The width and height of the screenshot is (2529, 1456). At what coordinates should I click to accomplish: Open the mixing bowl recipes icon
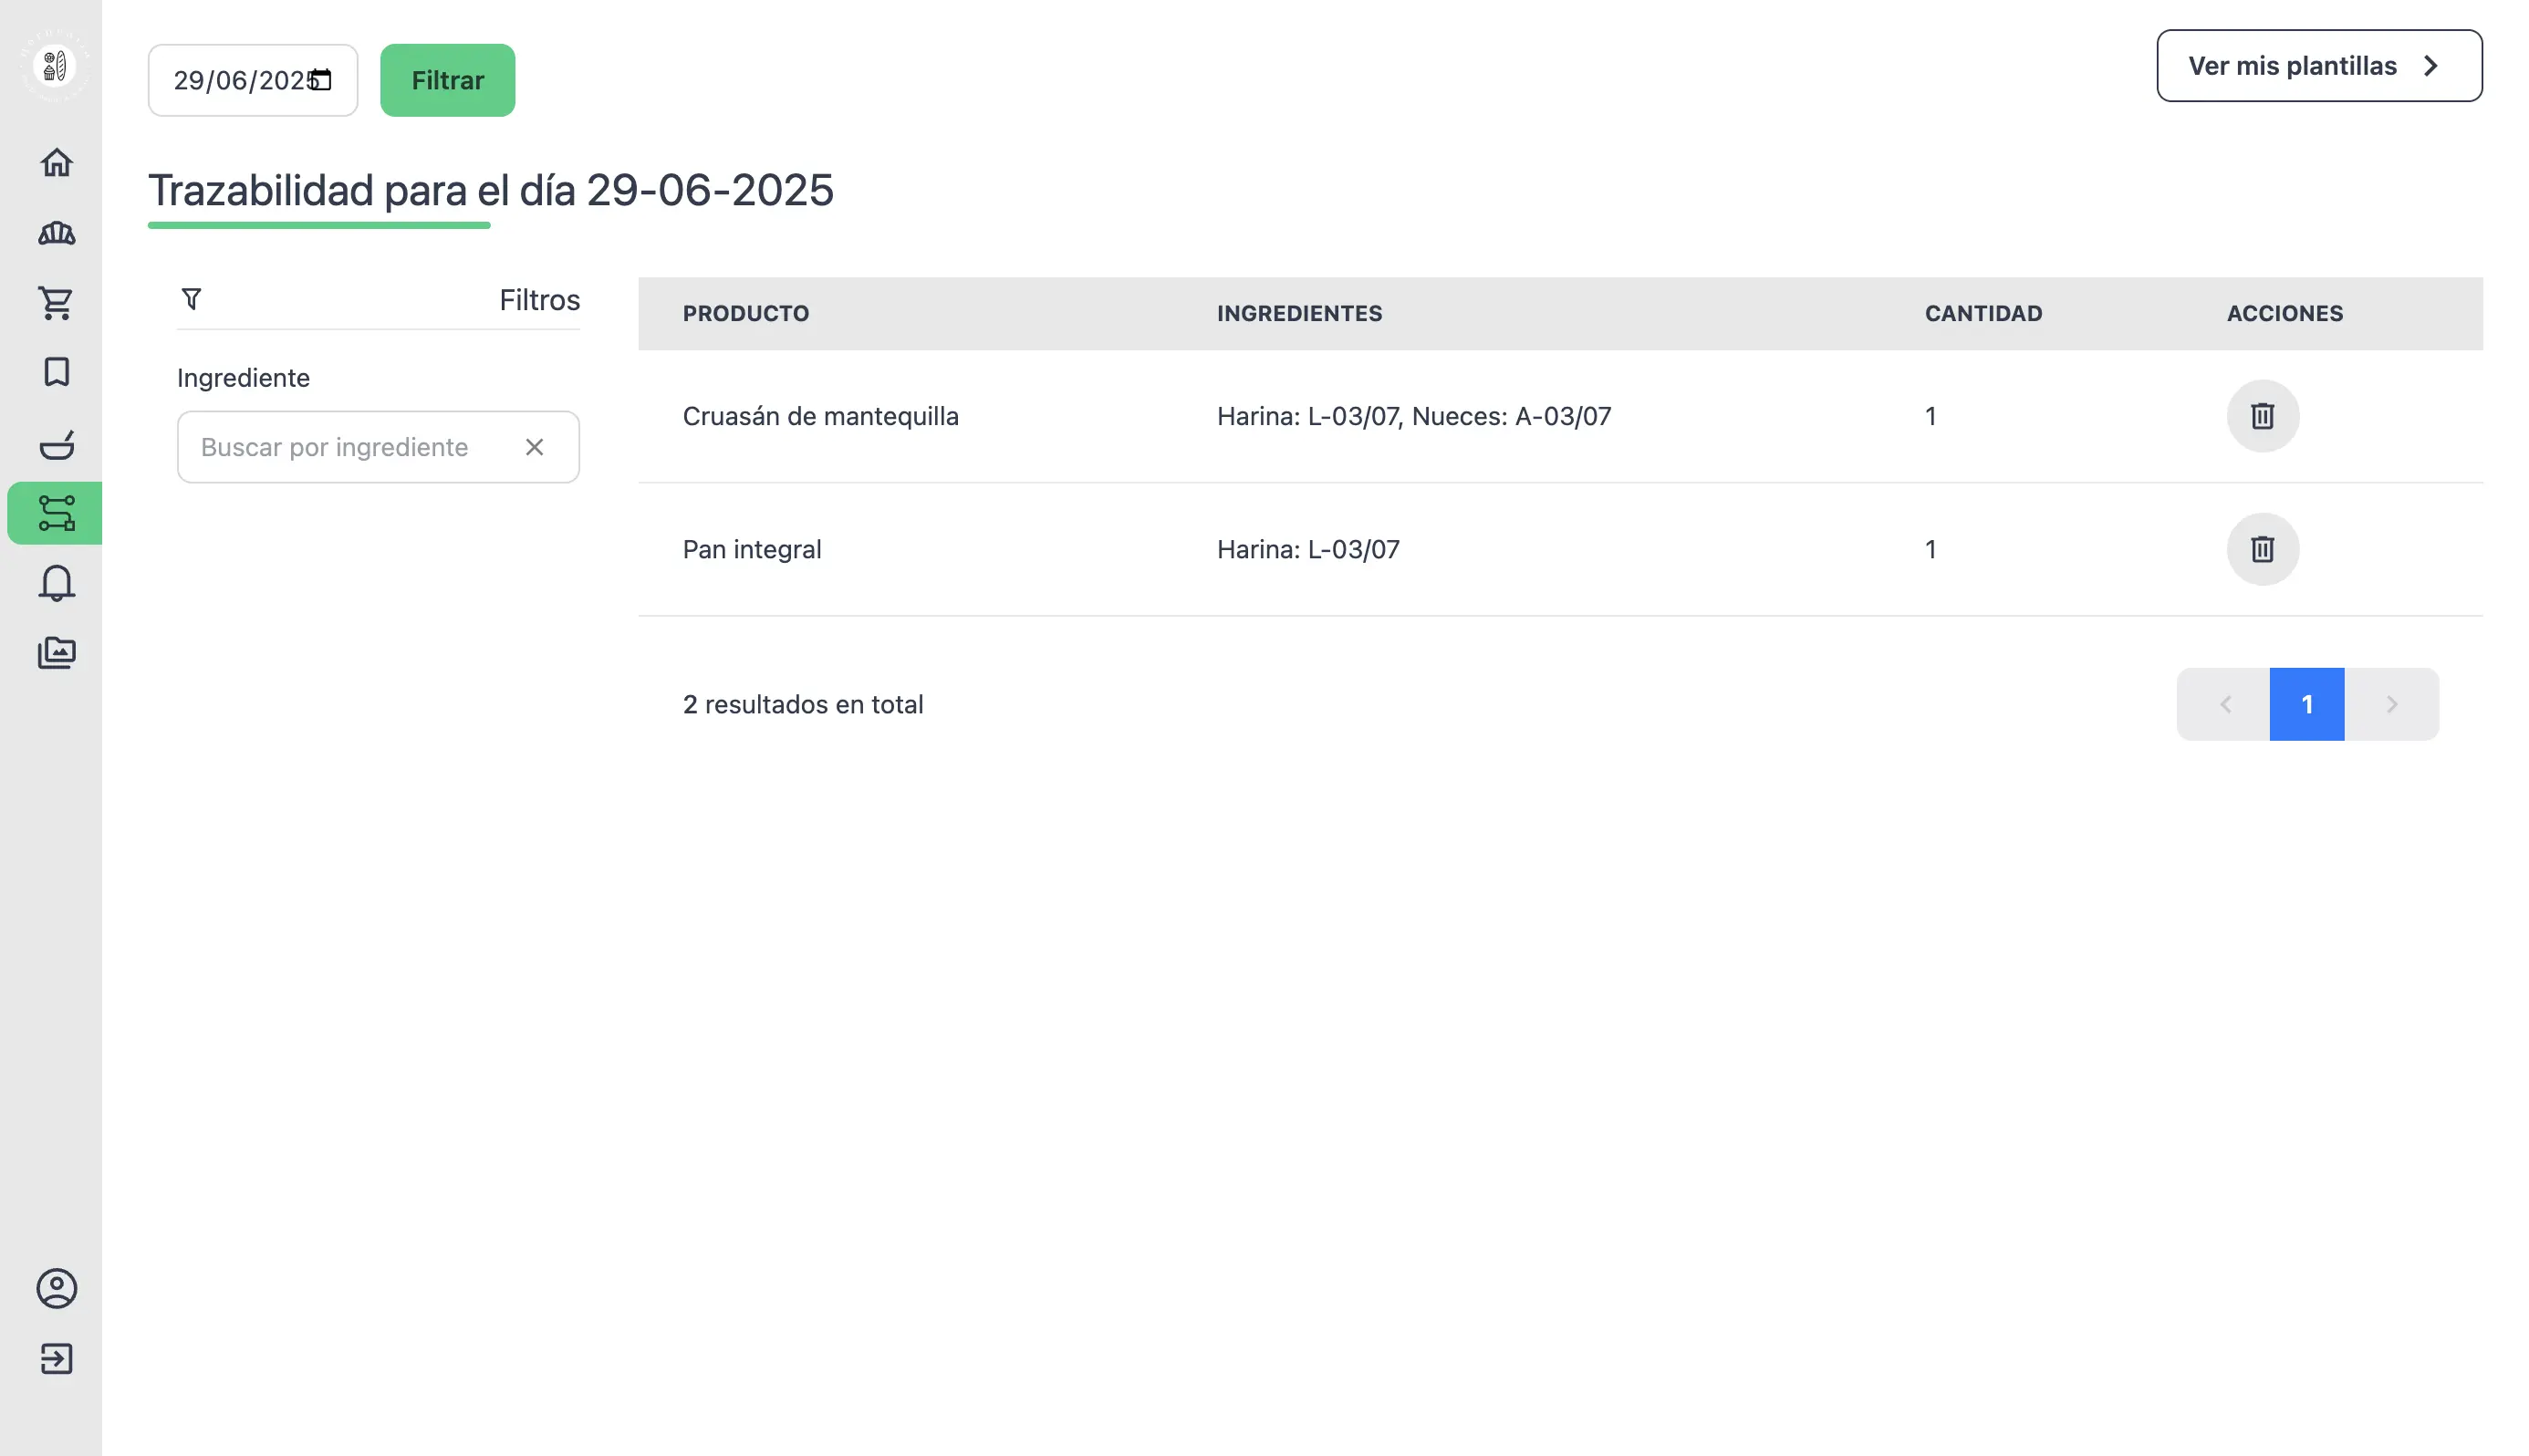coord(56,444)
